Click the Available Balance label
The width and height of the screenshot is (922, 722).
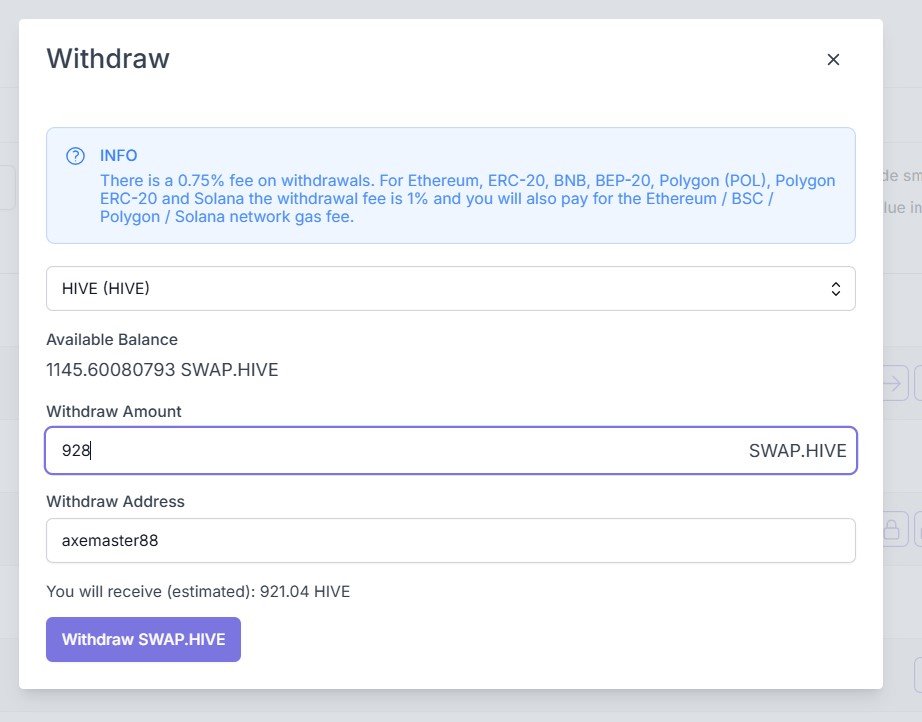tap(112, 339)
